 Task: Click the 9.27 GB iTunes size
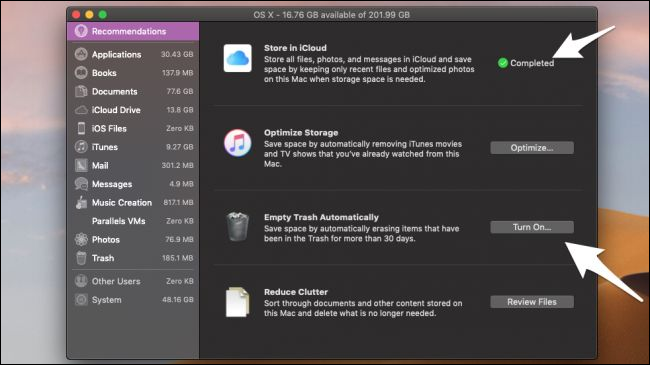179,147
